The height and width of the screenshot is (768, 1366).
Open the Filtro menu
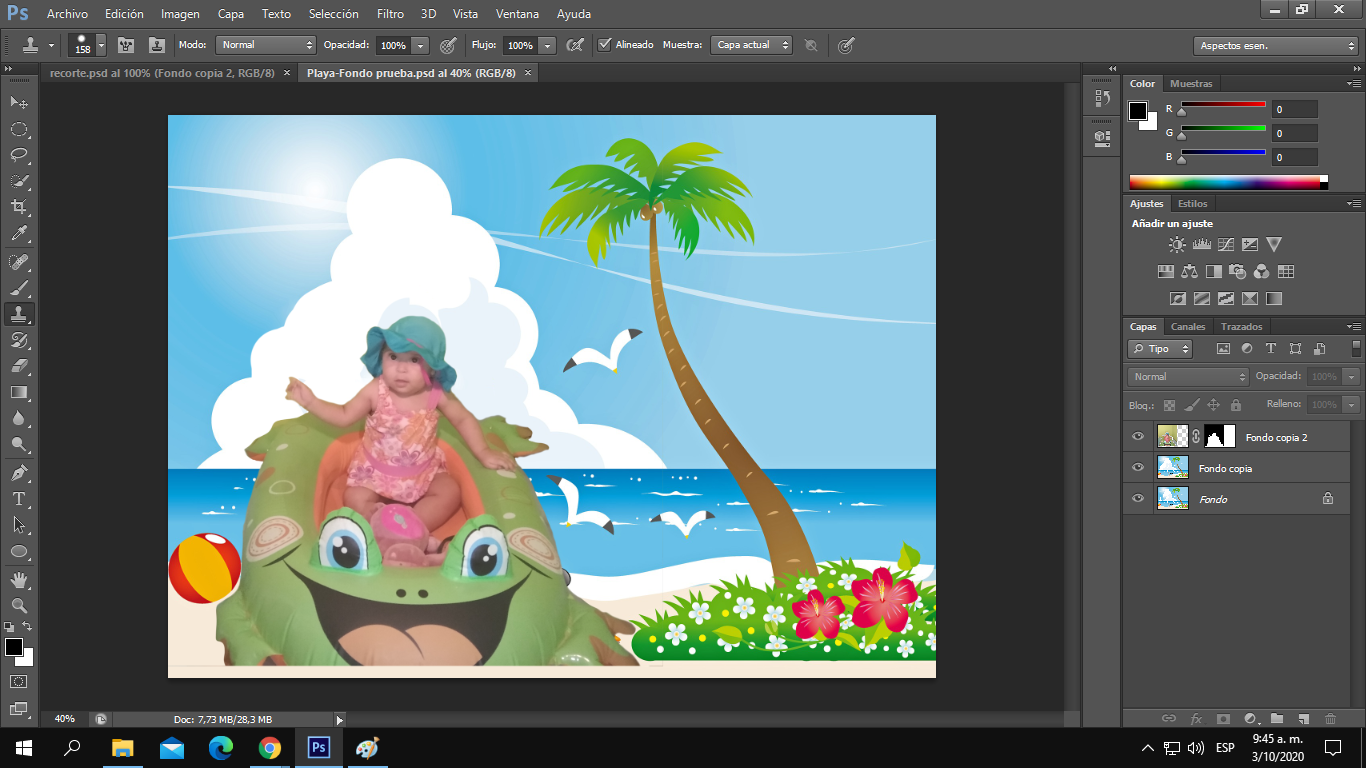tap(391, 14)
